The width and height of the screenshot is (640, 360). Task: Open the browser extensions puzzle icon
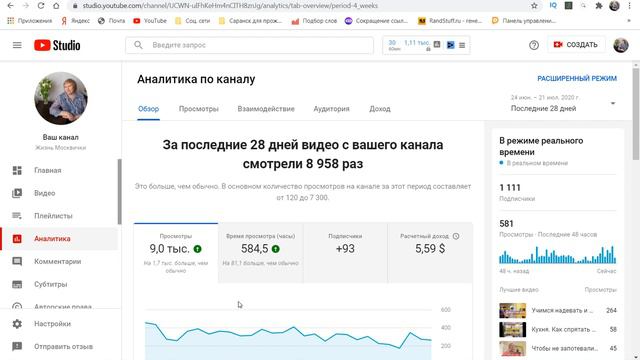tap(599, 6)
